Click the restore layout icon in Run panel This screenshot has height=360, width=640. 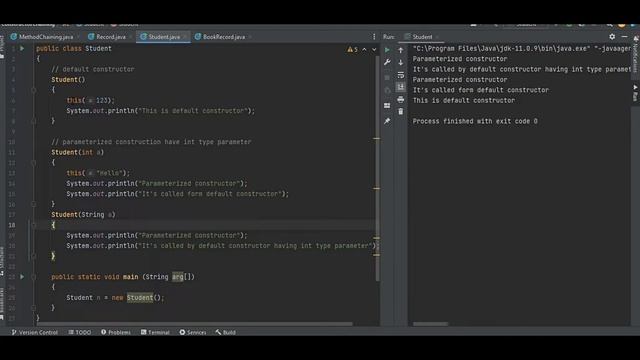tap(387, 106)
